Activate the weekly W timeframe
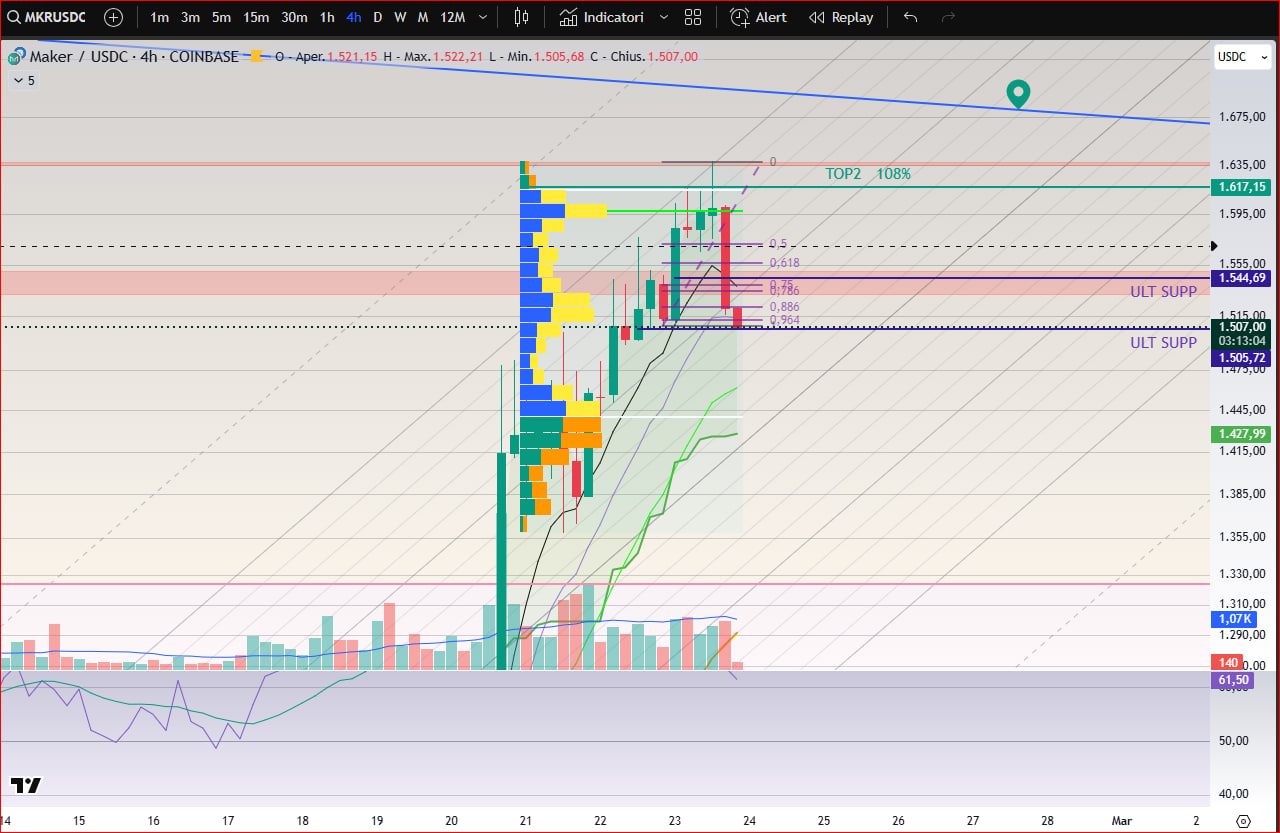The width and height of the screenshot is (1280, 833). pos(400,17)
